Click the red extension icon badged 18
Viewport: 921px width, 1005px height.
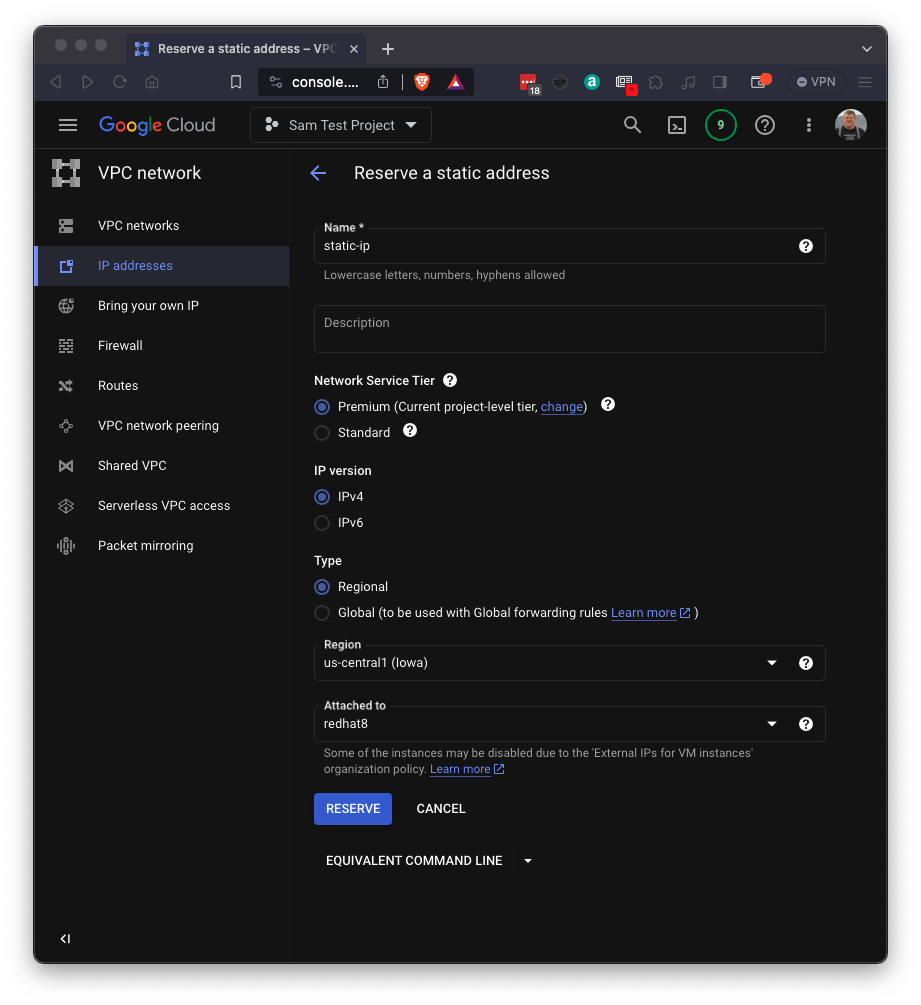coord(529,83)
